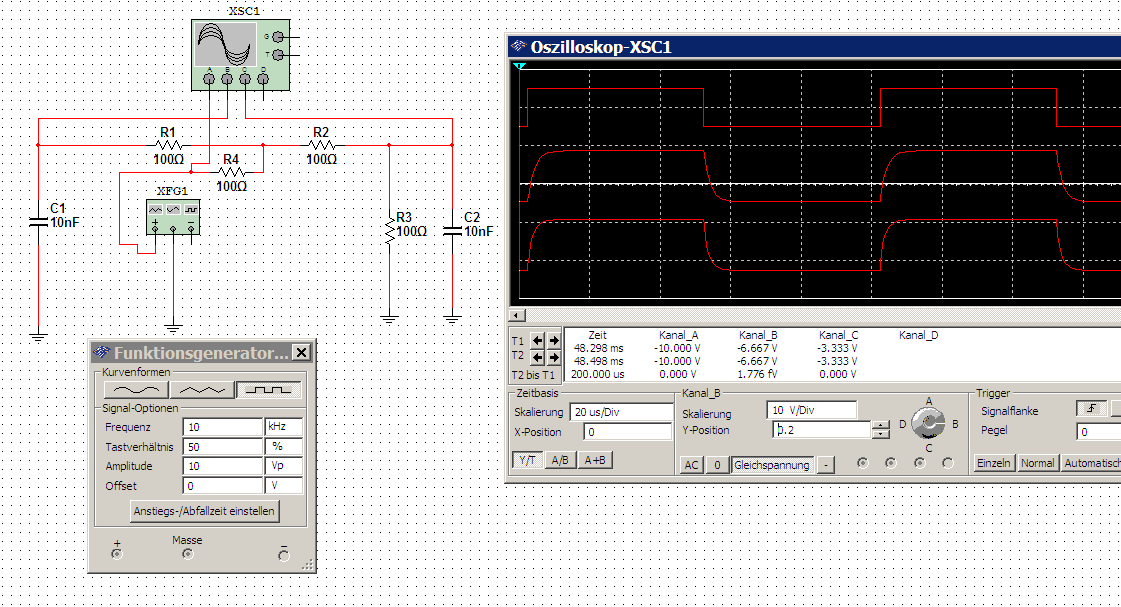
Task: Toggle the A/B display mode button
Action: tap(560, 460)
